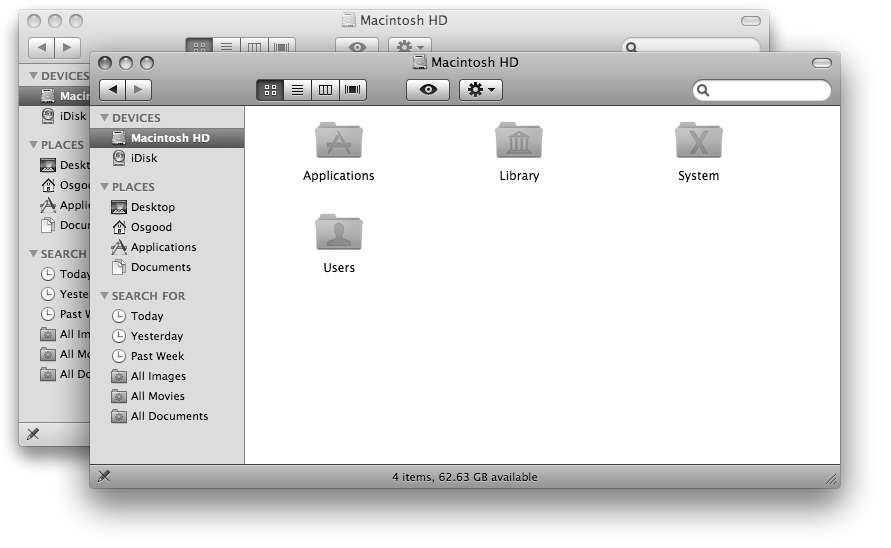Open the Library folder icon
891x548 pixels.
click(518, 142)
